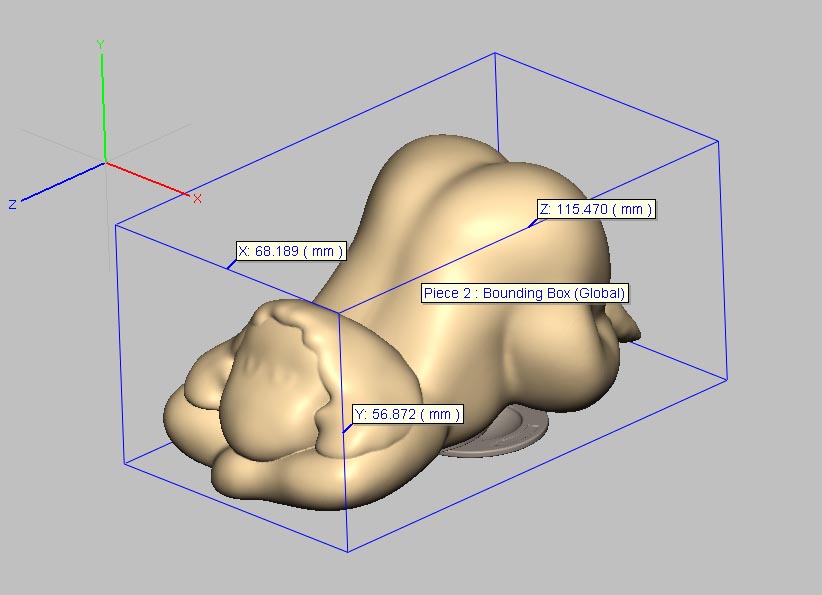Click the Y: 56.872 (mm) dimension label
Screen dimensions: 822x595
(x=407, y=414)
